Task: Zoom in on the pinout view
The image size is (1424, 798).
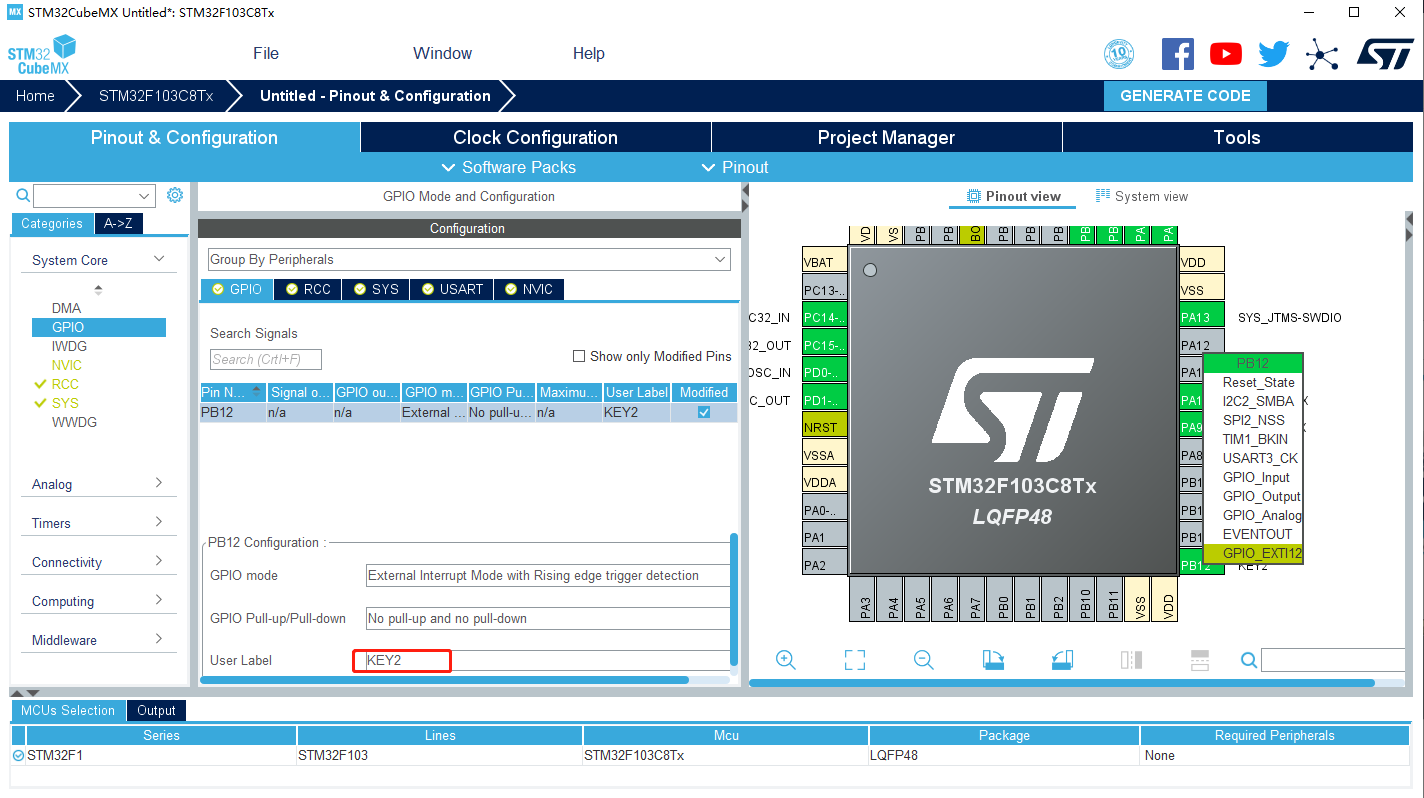Action: (785, 660)
